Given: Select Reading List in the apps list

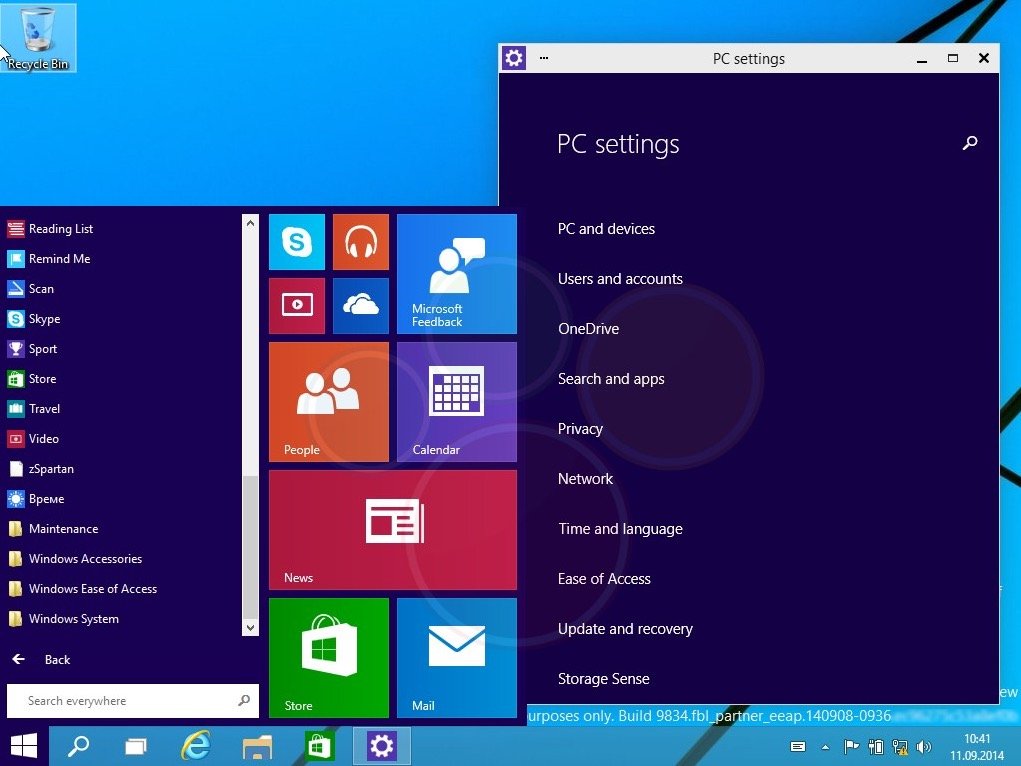Looking at the screenshot, I should pos(60,229).
